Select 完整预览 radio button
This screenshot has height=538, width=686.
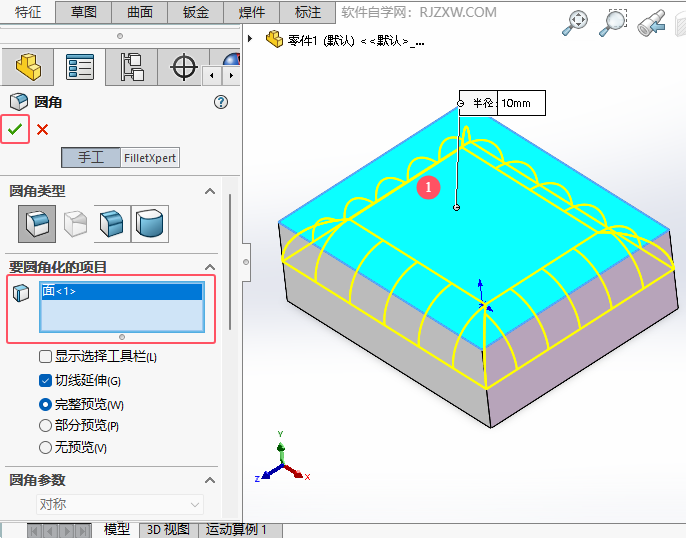[x=45, y=405]
